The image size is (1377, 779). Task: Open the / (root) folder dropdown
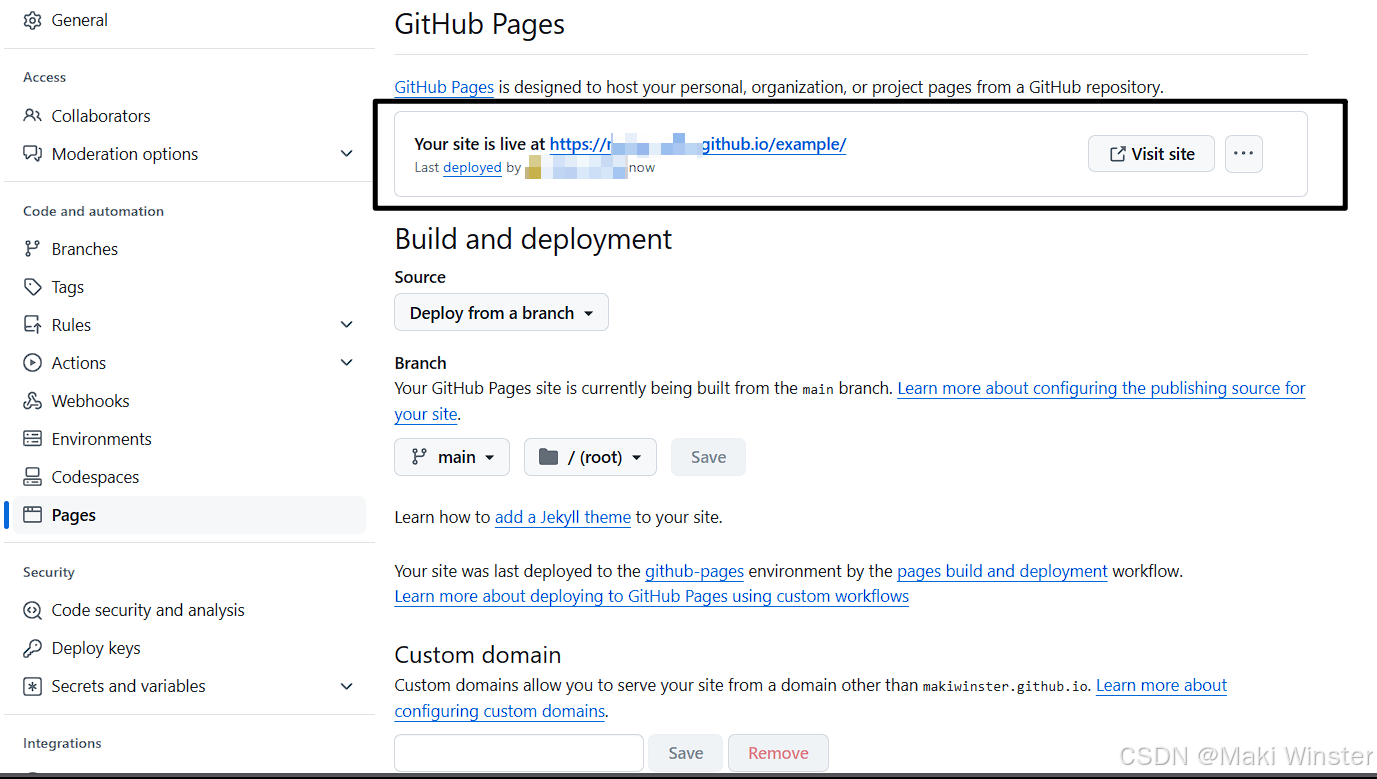[x=590, y=457]
